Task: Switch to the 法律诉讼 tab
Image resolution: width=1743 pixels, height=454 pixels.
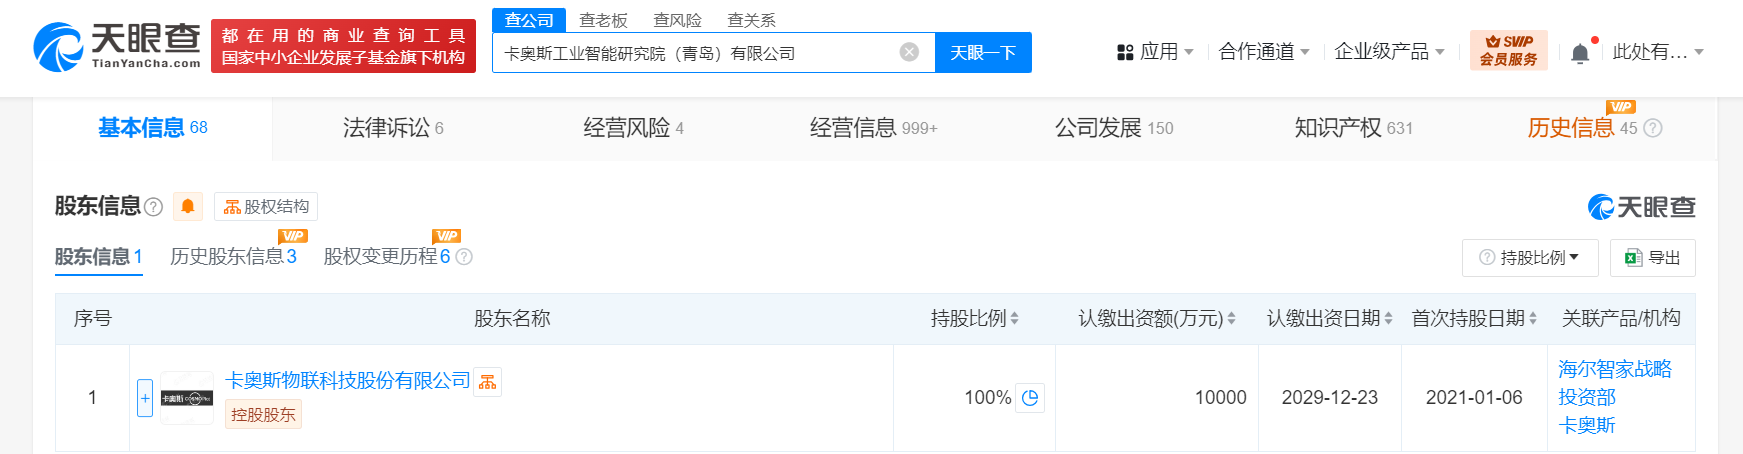Action: [393, 128]
